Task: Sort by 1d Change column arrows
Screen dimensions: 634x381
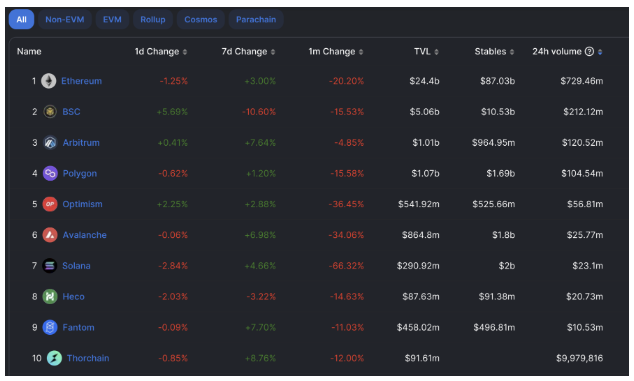Action: point(185,52)
